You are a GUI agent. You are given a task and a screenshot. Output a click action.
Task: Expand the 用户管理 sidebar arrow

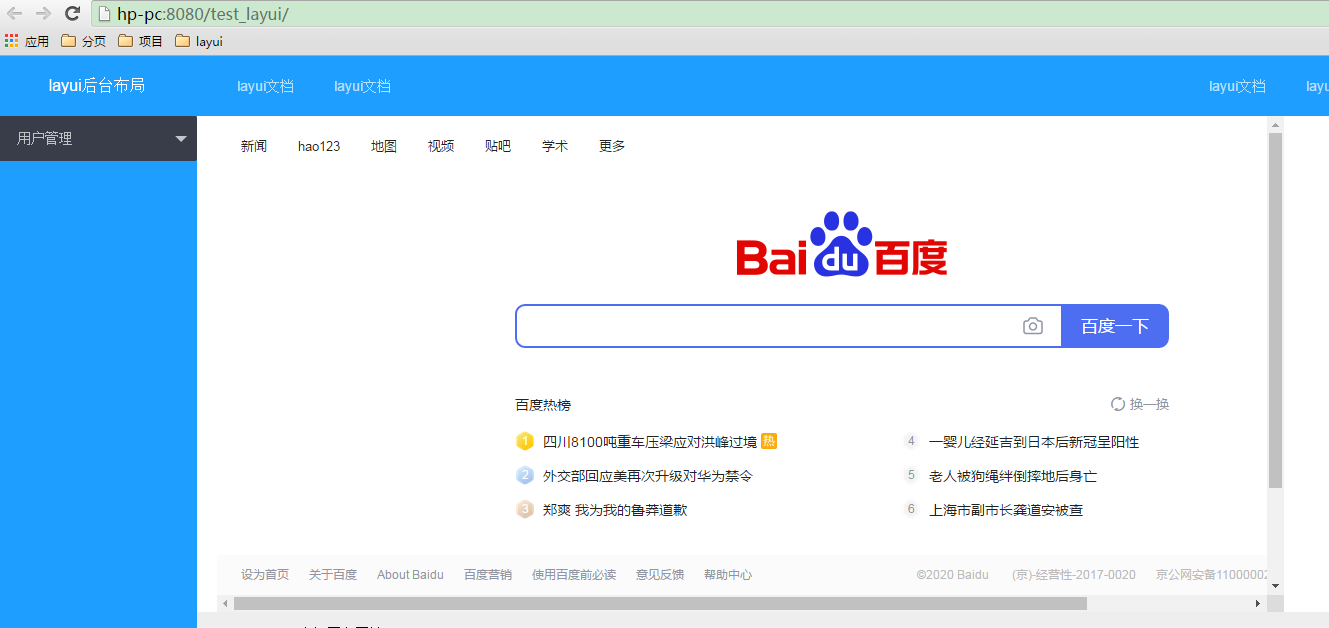(x=181, y=138)
